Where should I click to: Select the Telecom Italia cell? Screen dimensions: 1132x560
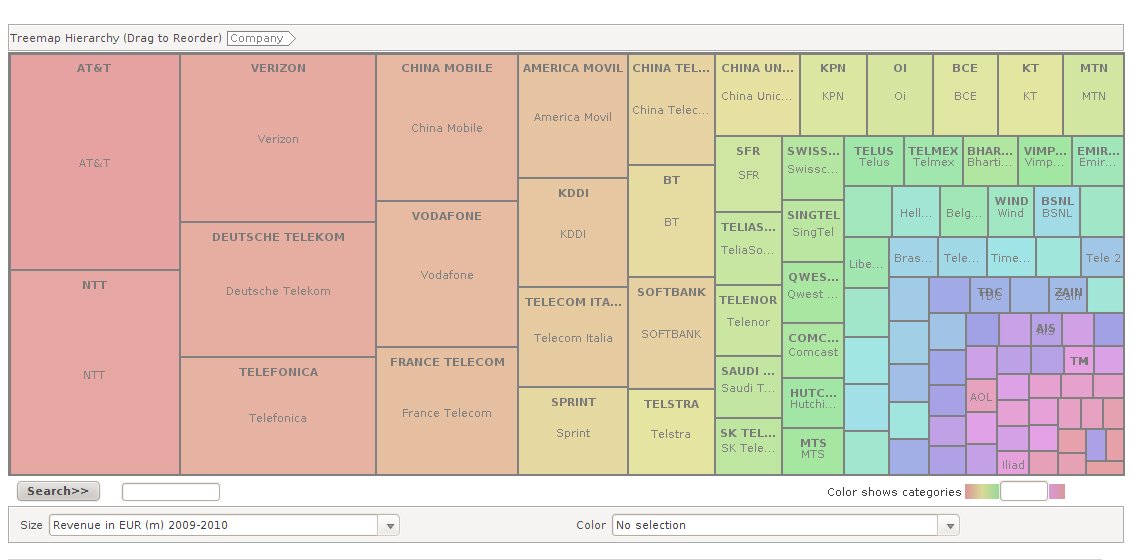pos(573,337)
